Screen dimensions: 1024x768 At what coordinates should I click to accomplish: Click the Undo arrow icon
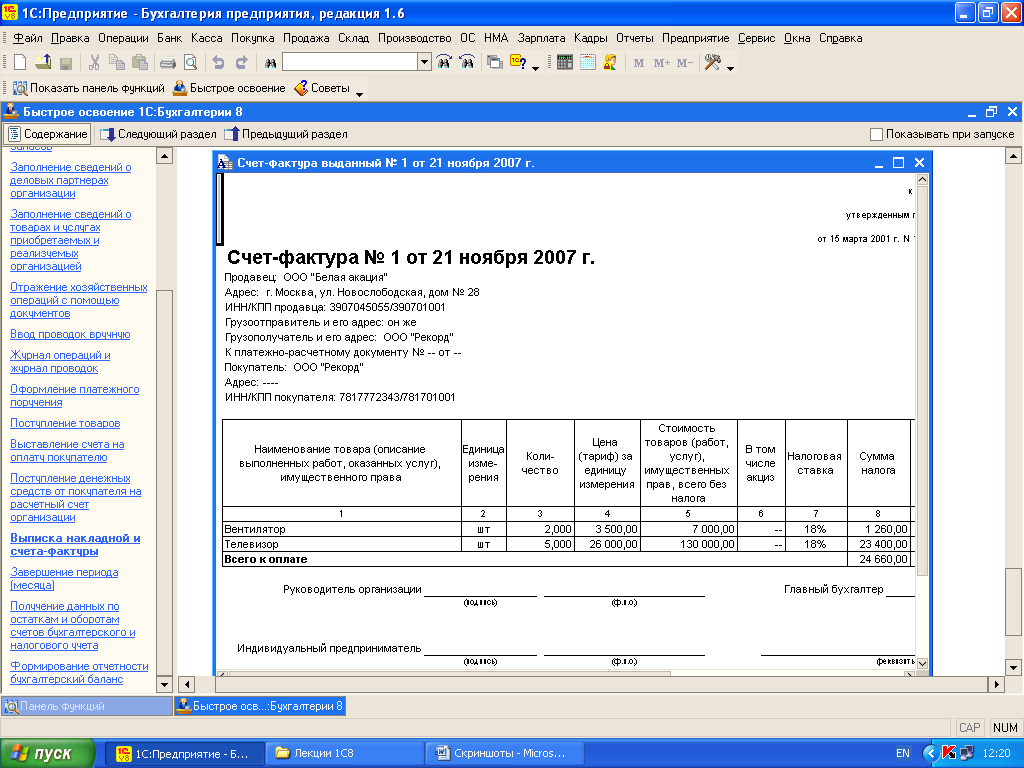[218, 63]
